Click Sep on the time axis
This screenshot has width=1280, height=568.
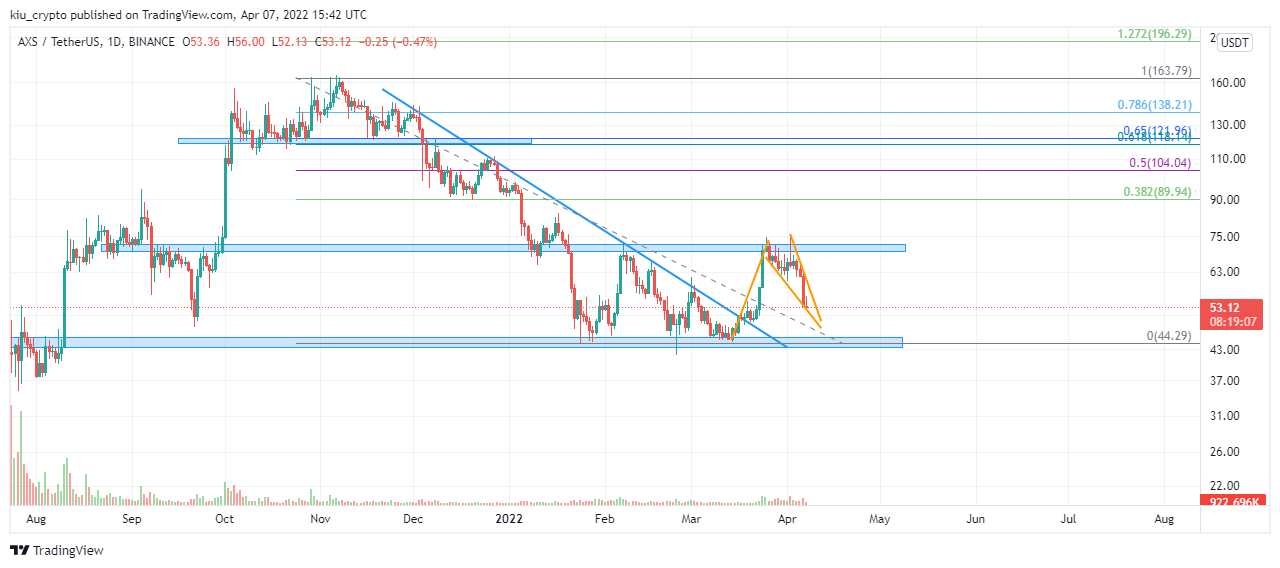tap(132, 520)
